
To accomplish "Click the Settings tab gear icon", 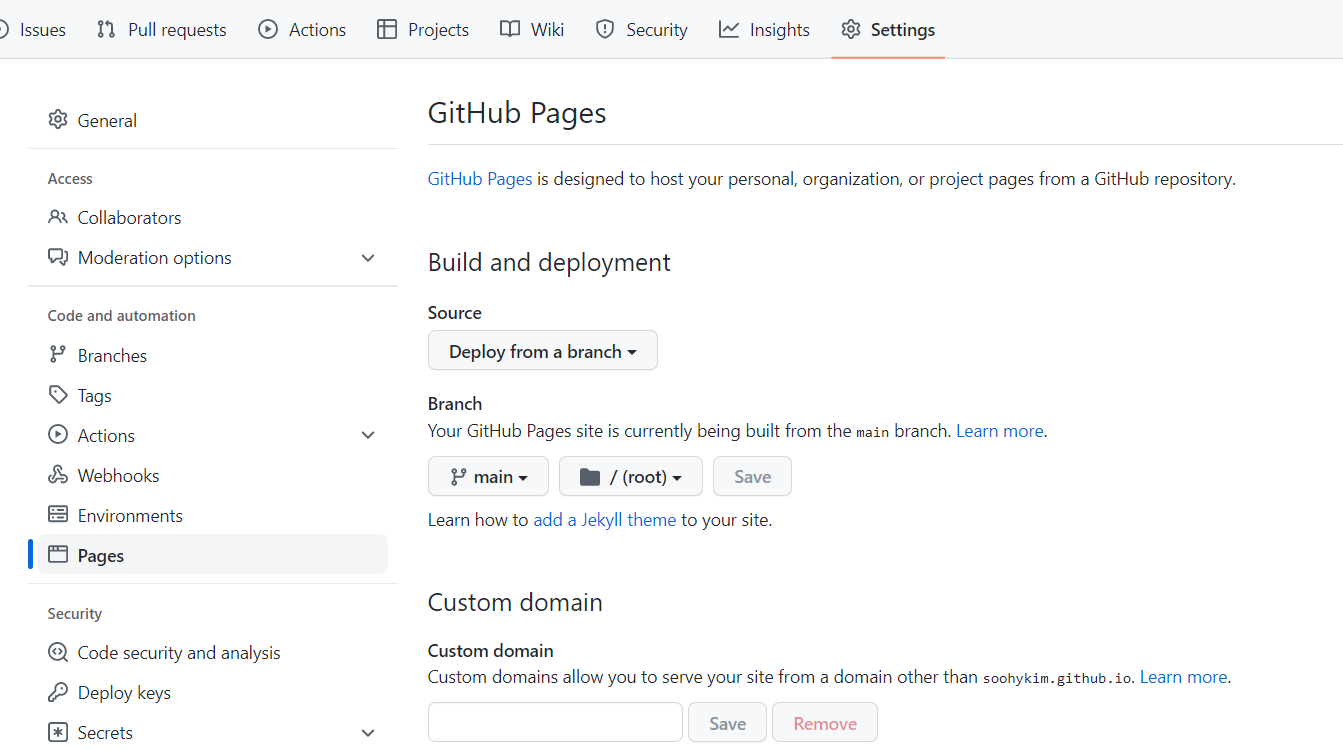I will click(x=851, y=30).
